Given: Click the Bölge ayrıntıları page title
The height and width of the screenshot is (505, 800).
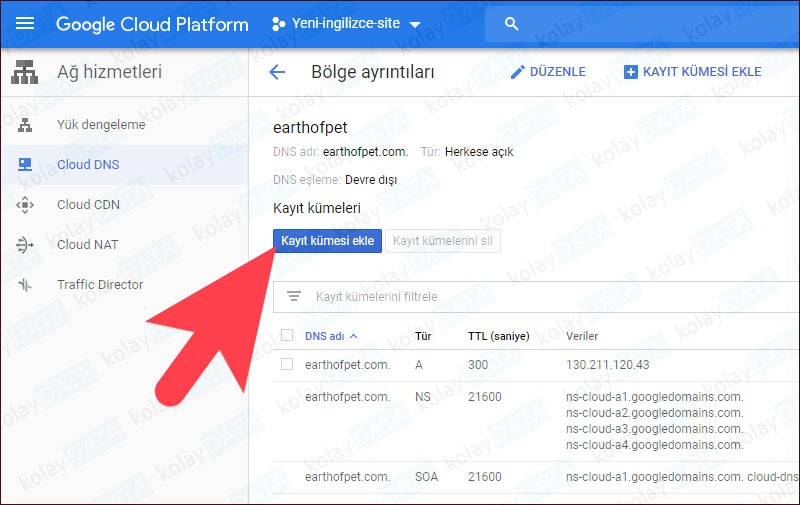Looking at the screenshot, I should 373,72.
